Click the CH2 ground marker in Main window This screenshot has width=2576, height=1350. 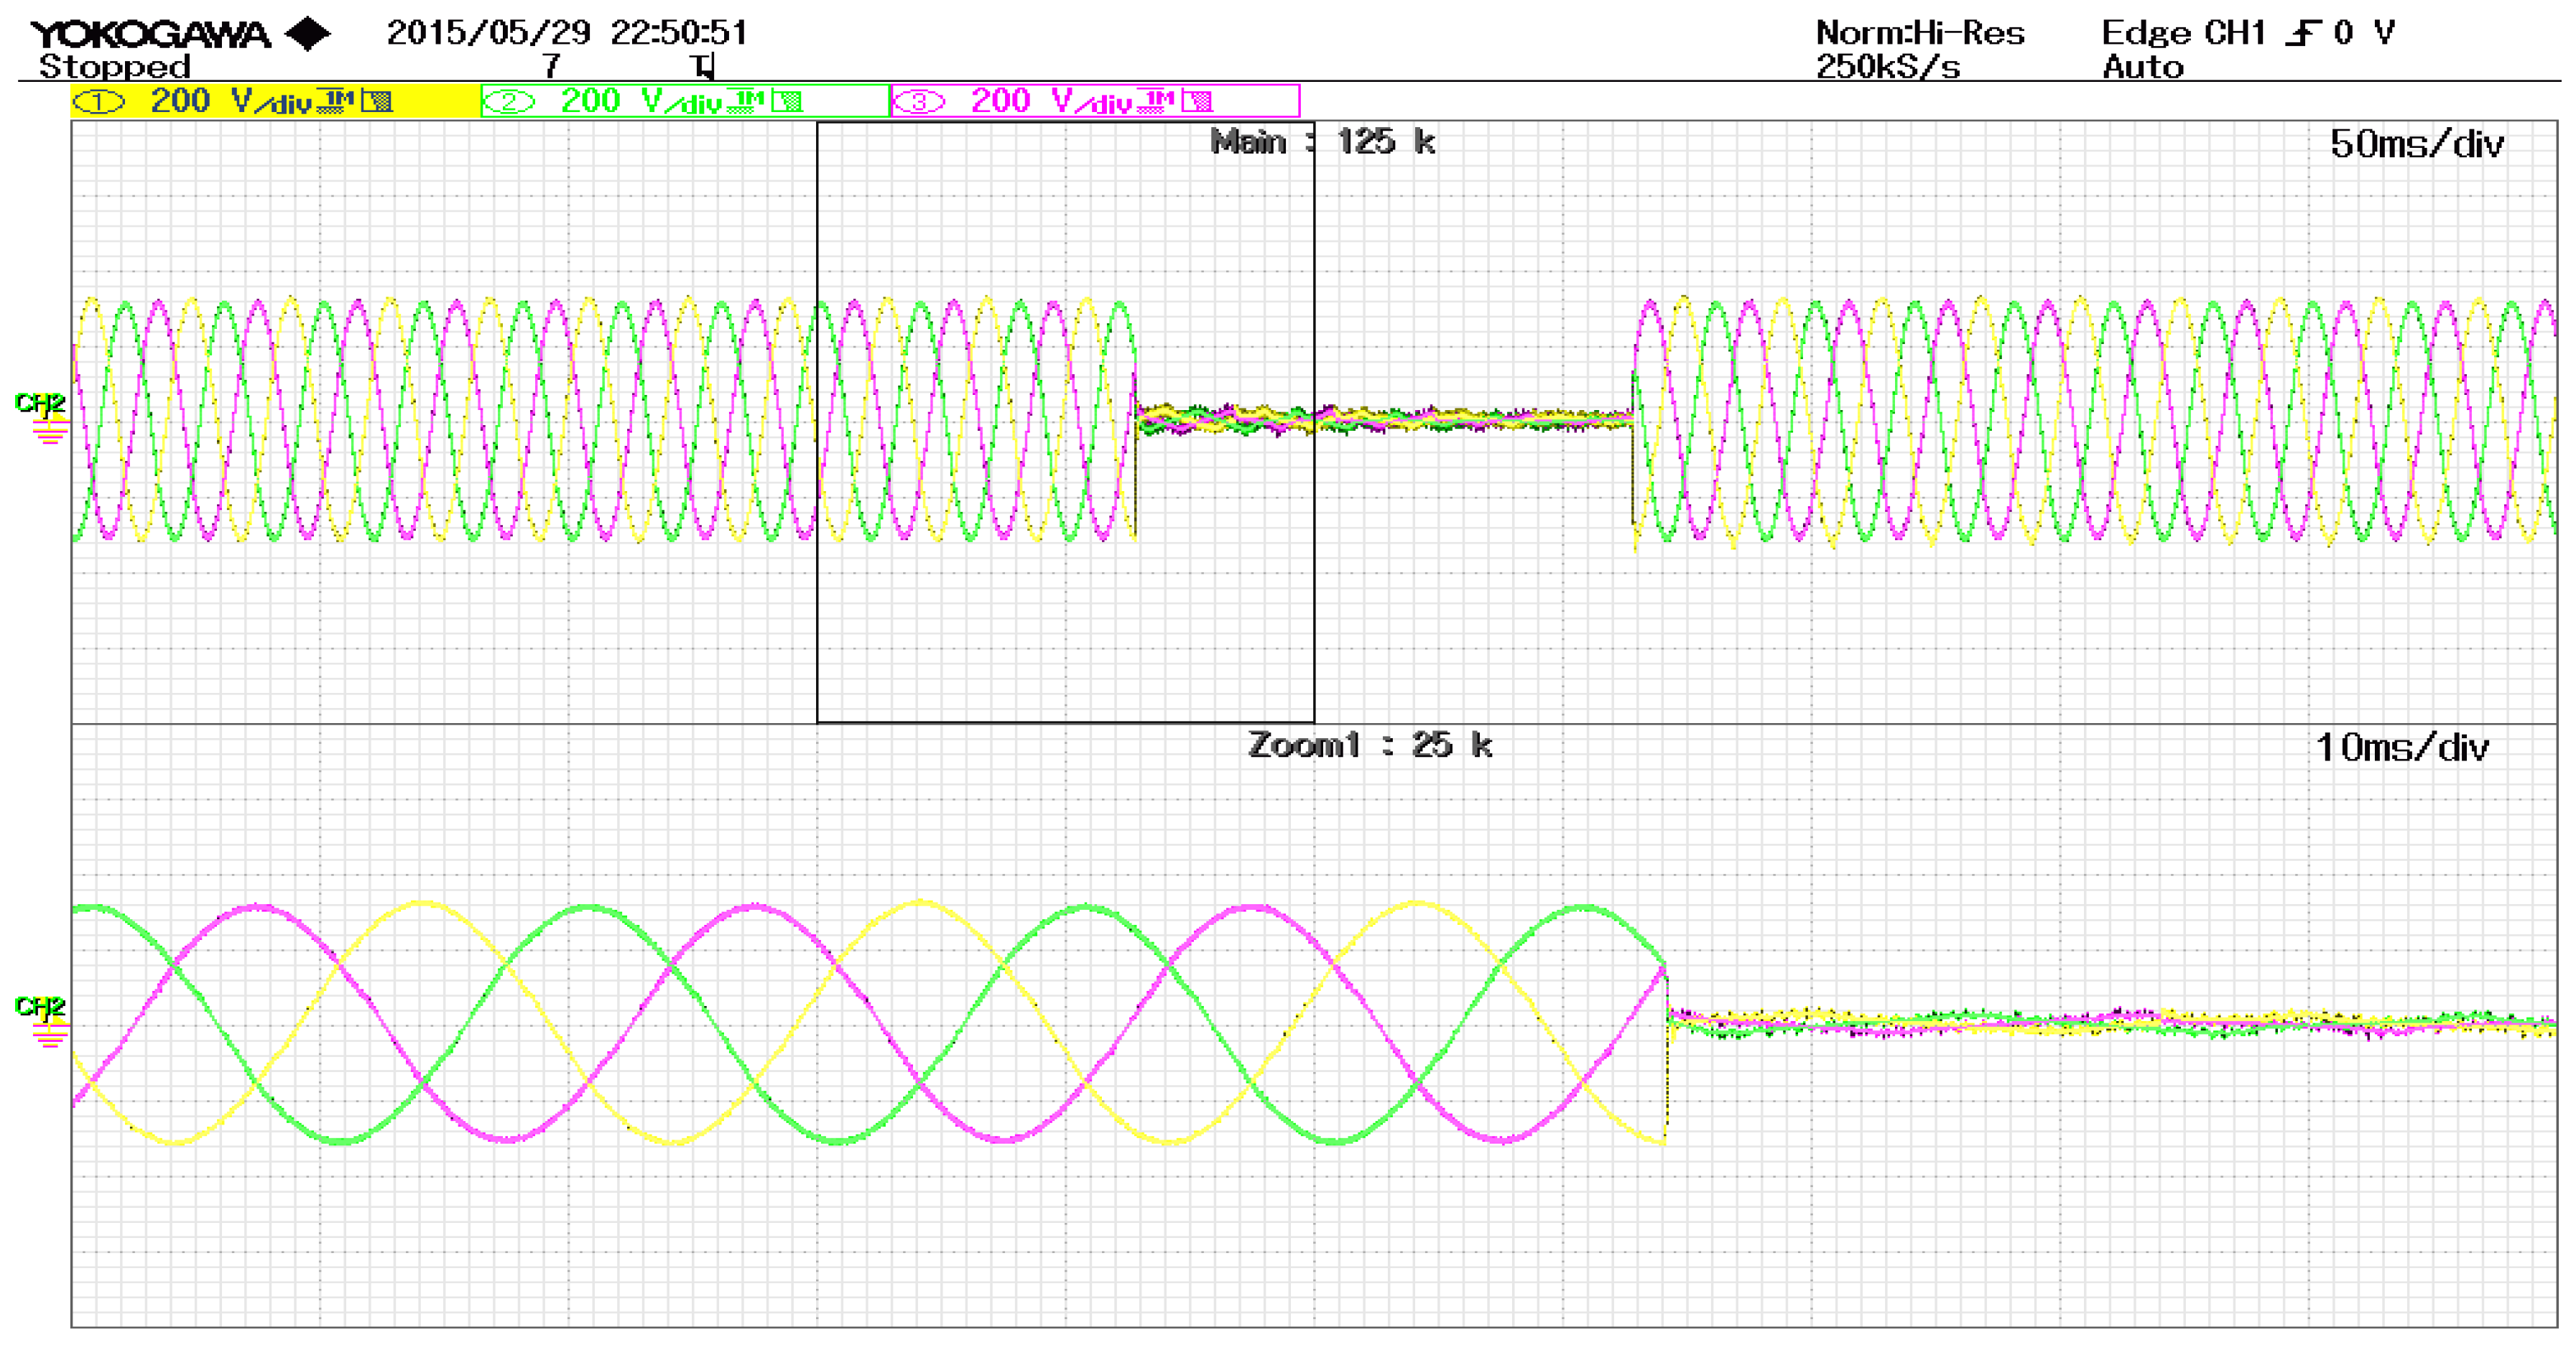point(42,417)
